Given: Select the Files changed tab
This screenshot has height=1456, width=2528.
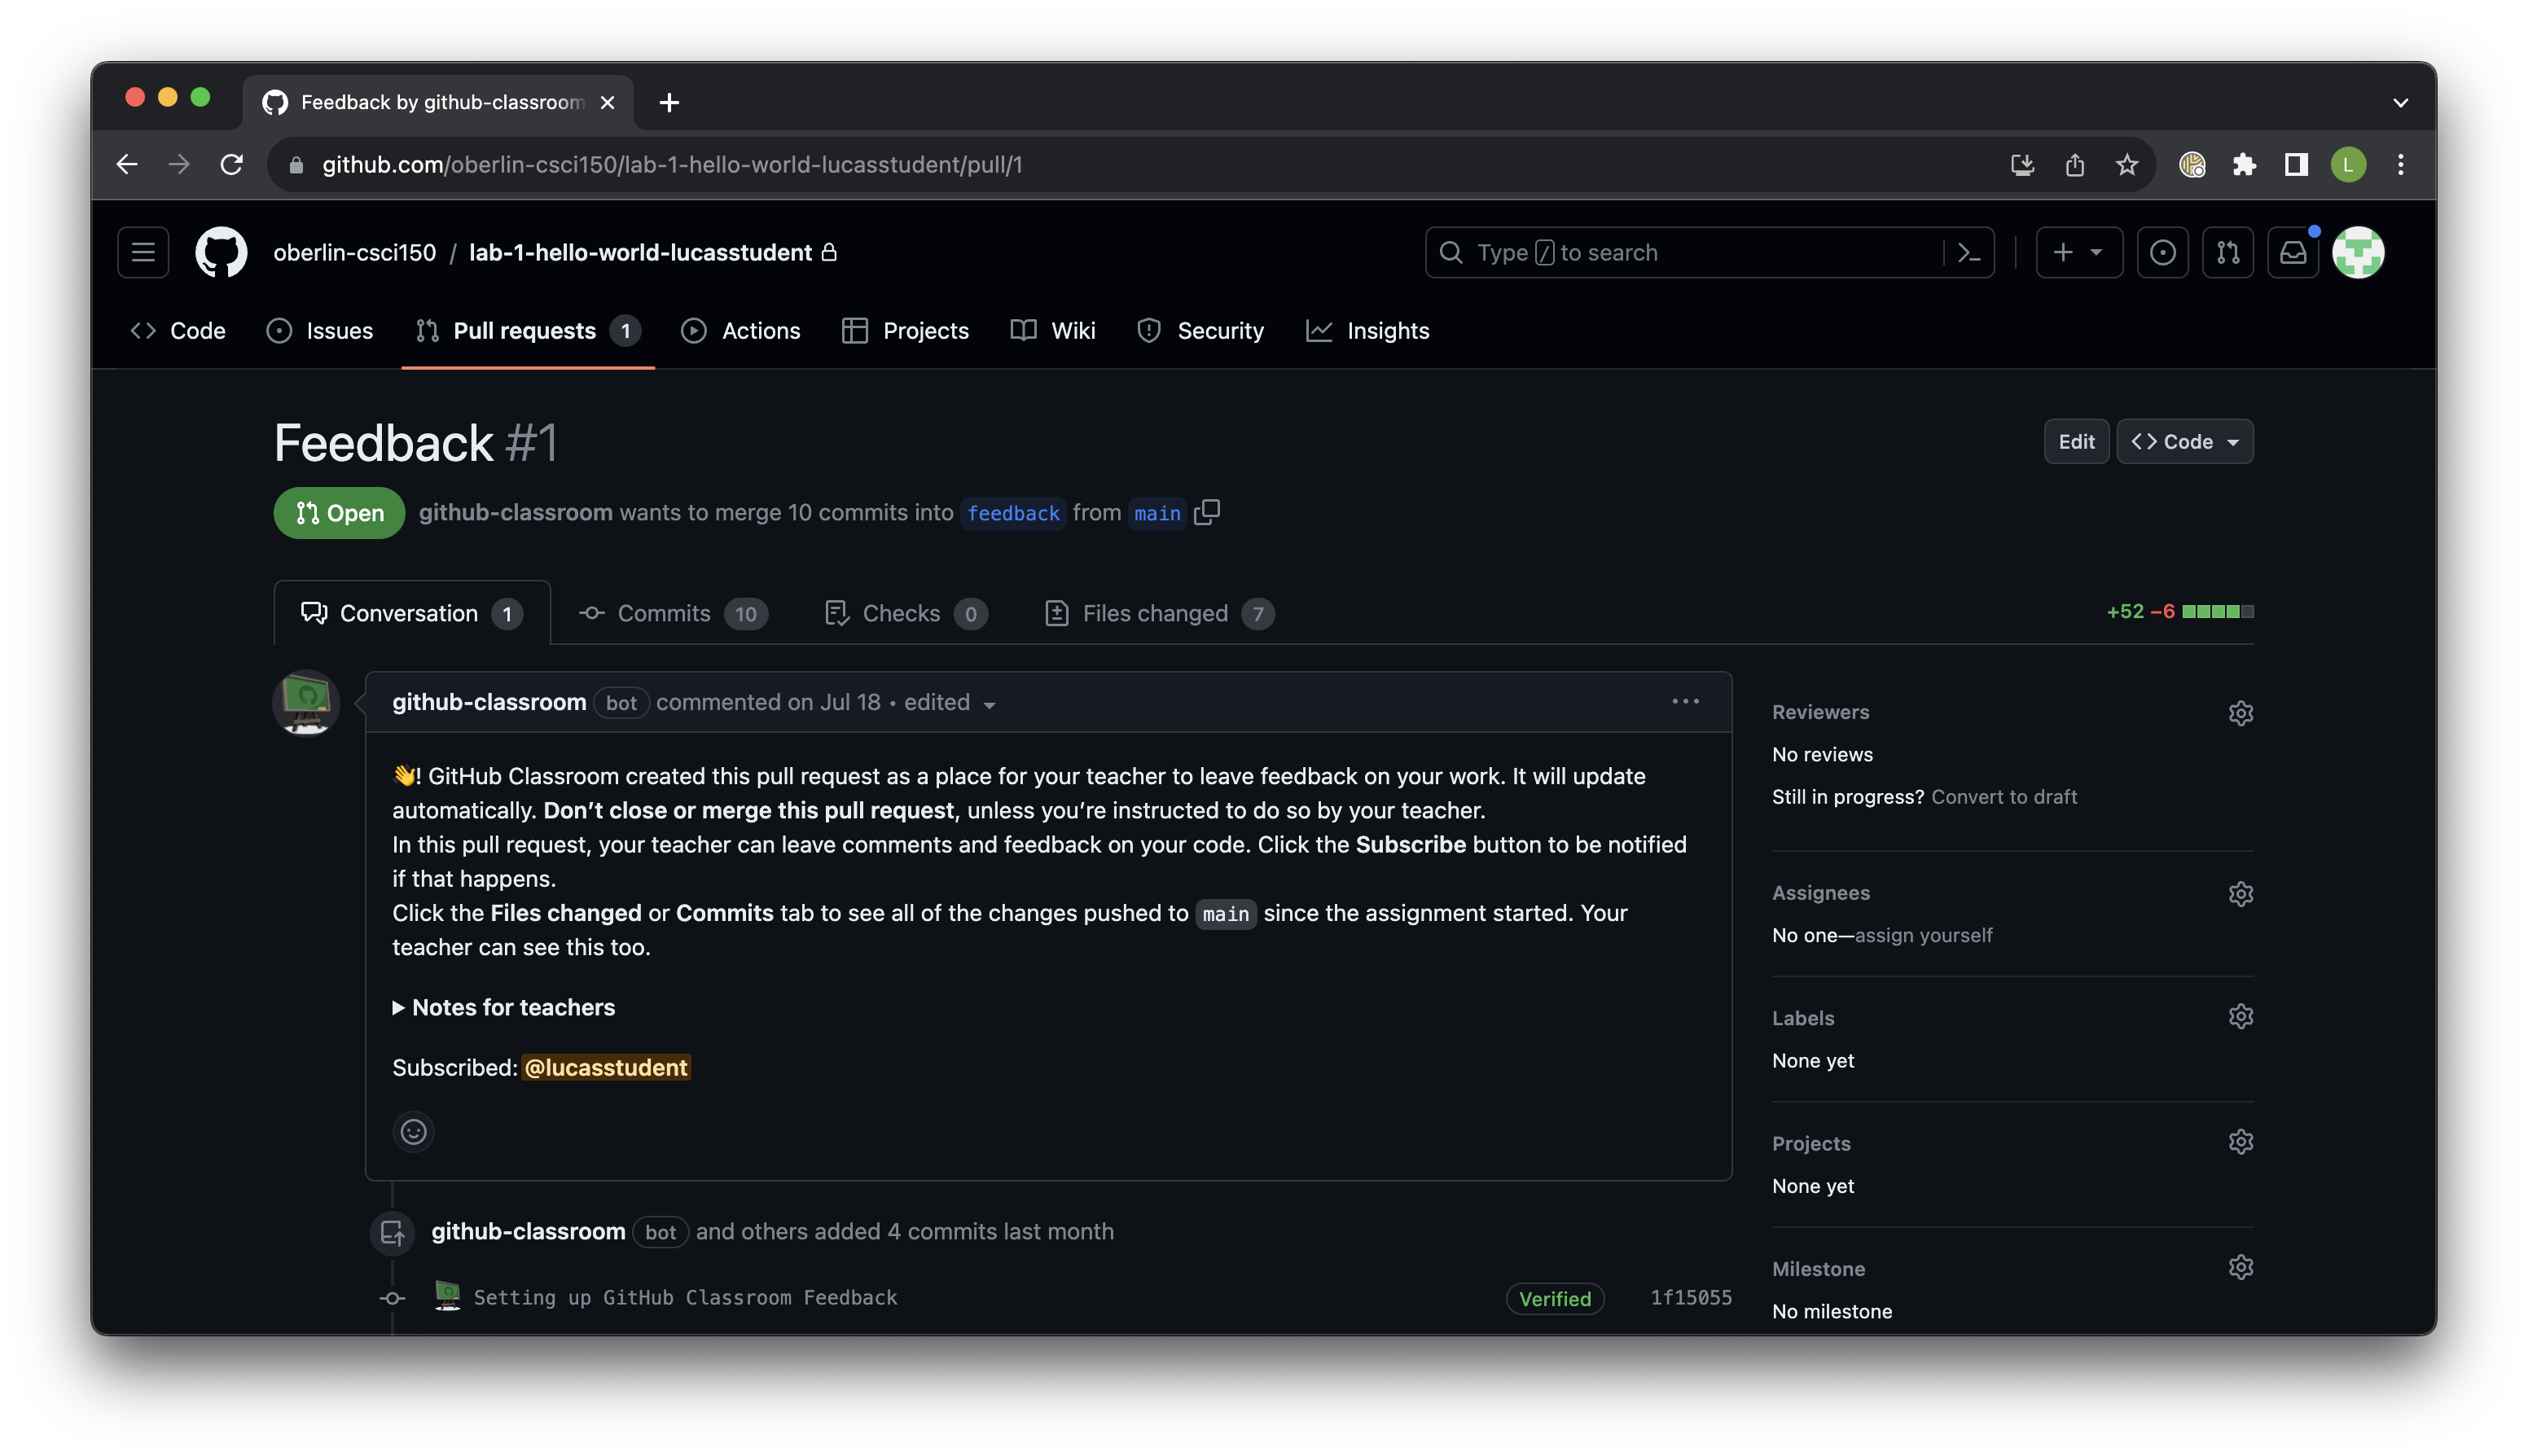Looking at the screenshot, I should pos(1158,612).
